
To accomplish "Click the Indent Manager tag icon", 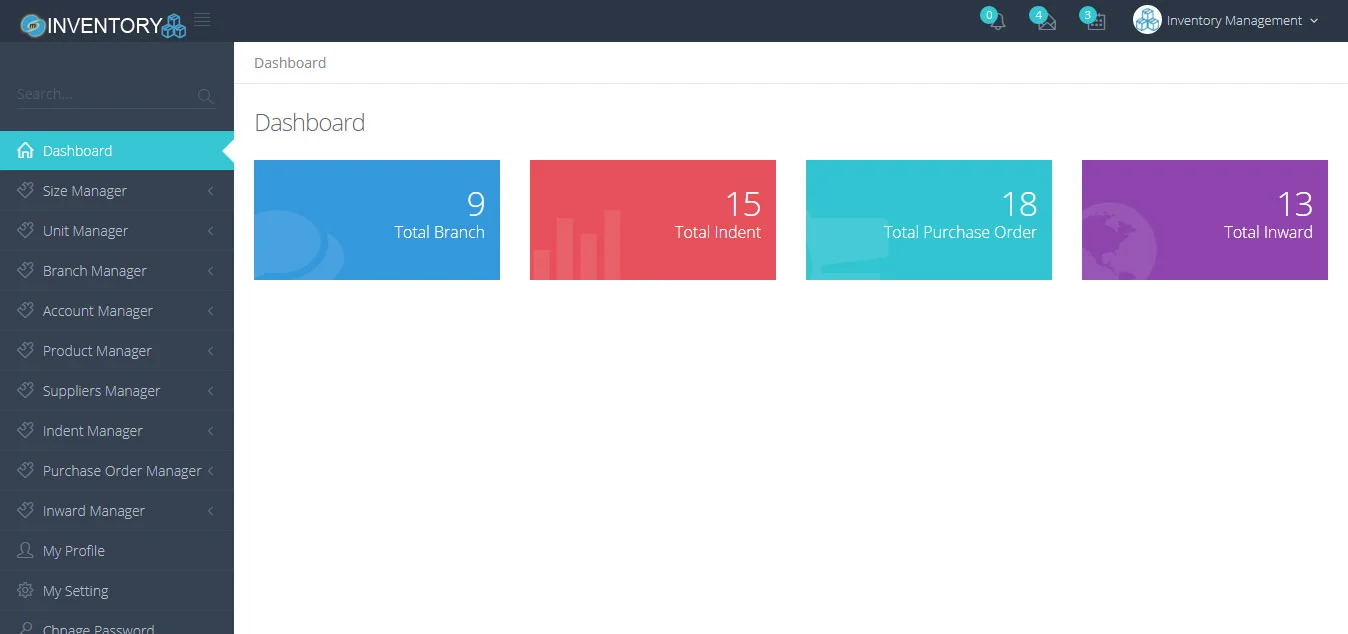I will pyautogui.click(x=26, y=430).
